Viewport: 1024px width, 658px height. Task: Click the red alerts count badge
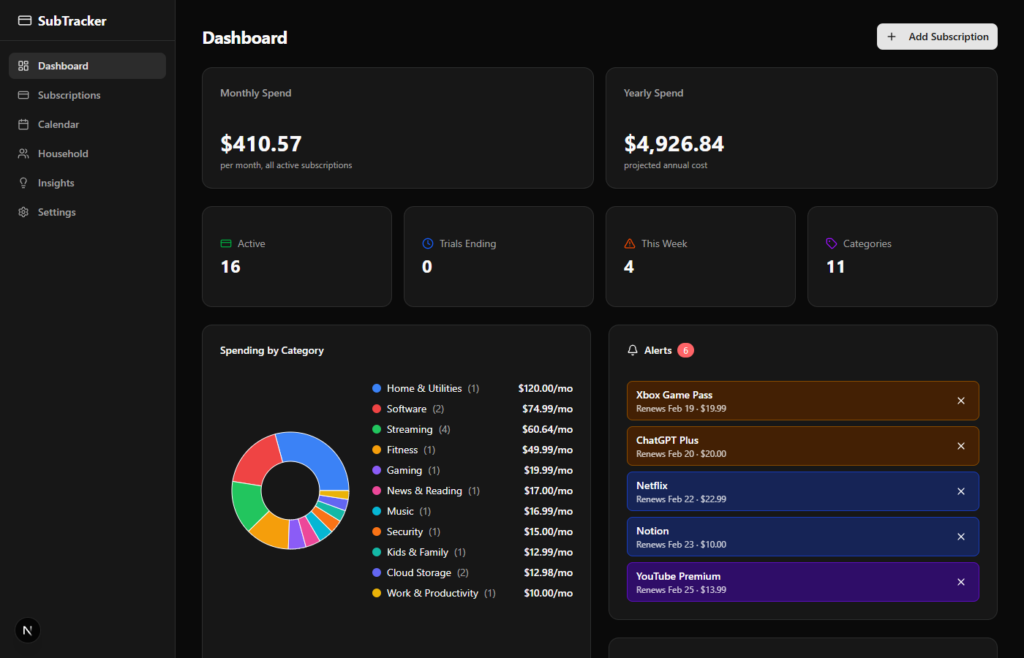tap(686, 350)
